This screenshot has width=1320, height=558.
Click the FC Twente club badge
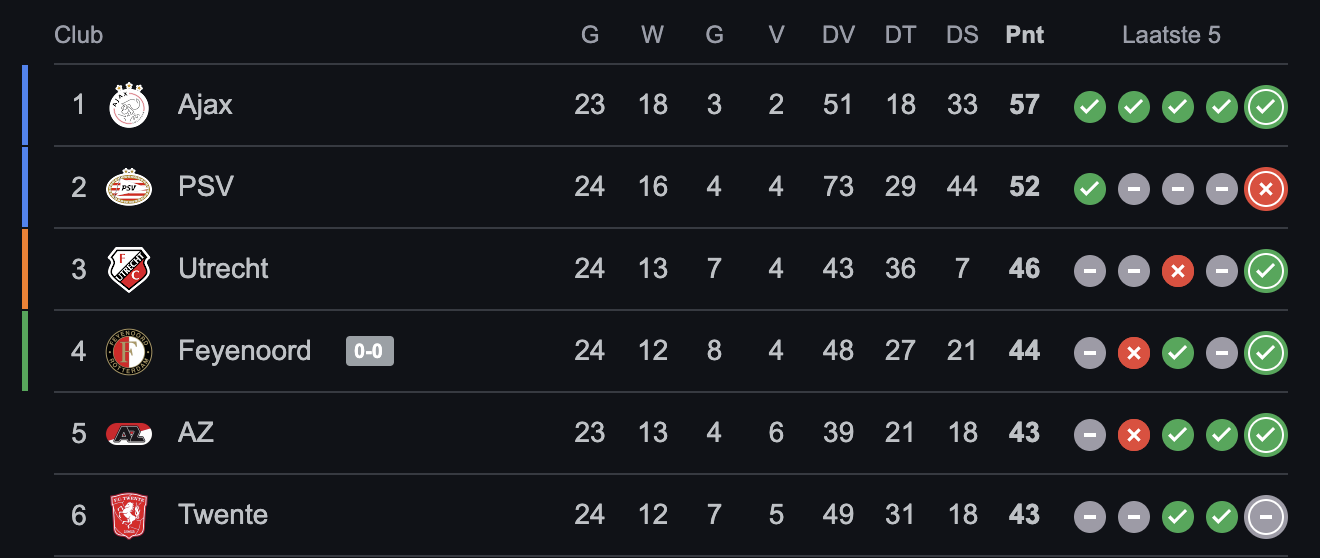129,515
